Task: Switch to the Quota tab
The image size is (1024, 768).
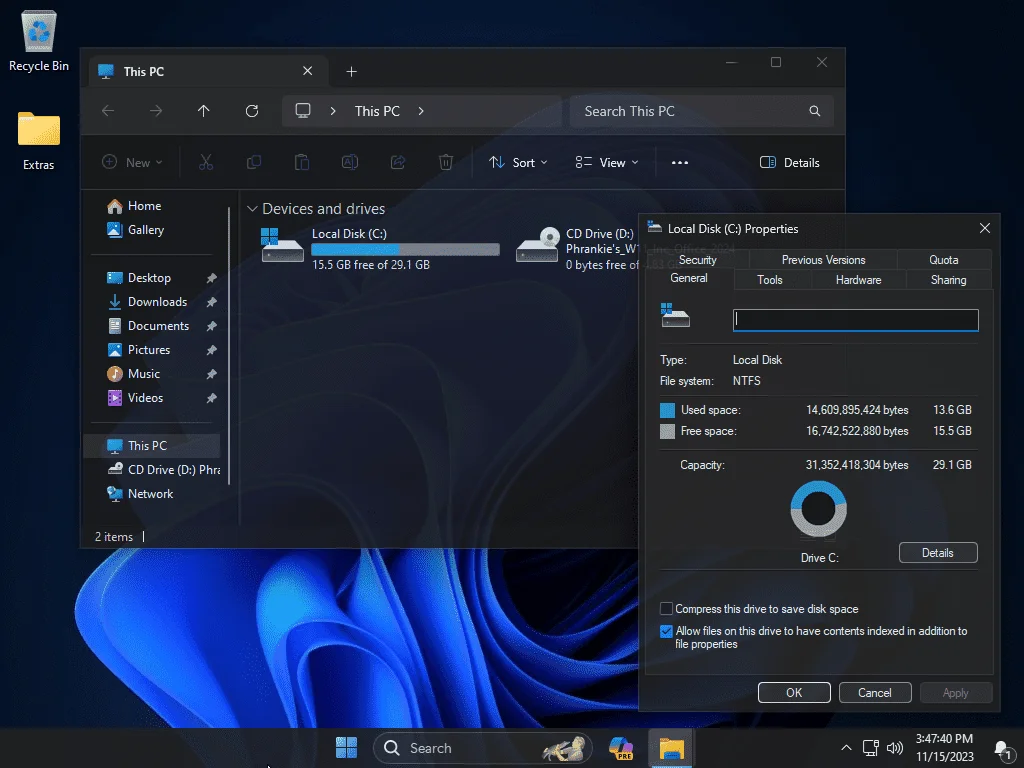Action: [x=944, y=259]
